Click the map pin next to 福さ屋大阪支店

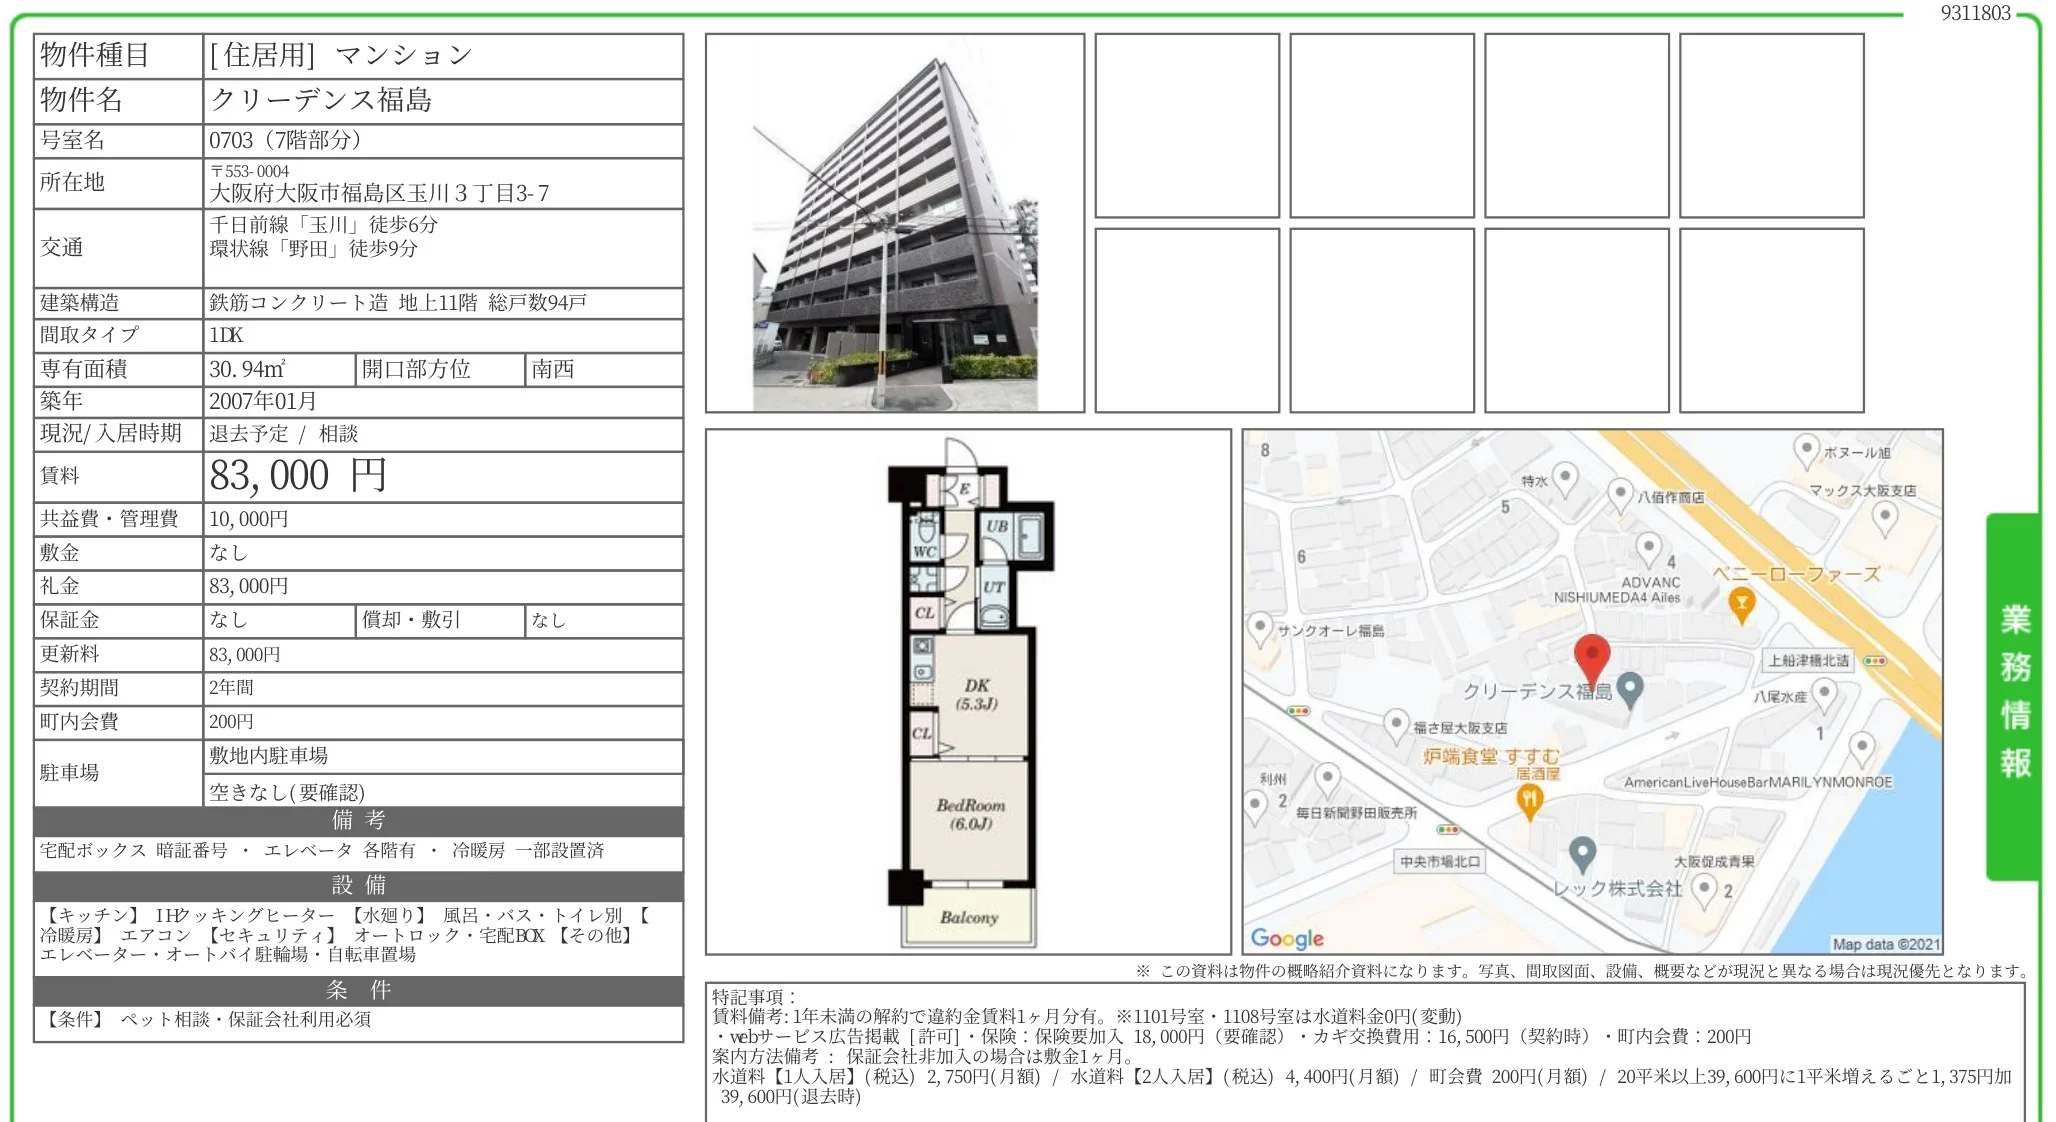[x=1397, y=724]
